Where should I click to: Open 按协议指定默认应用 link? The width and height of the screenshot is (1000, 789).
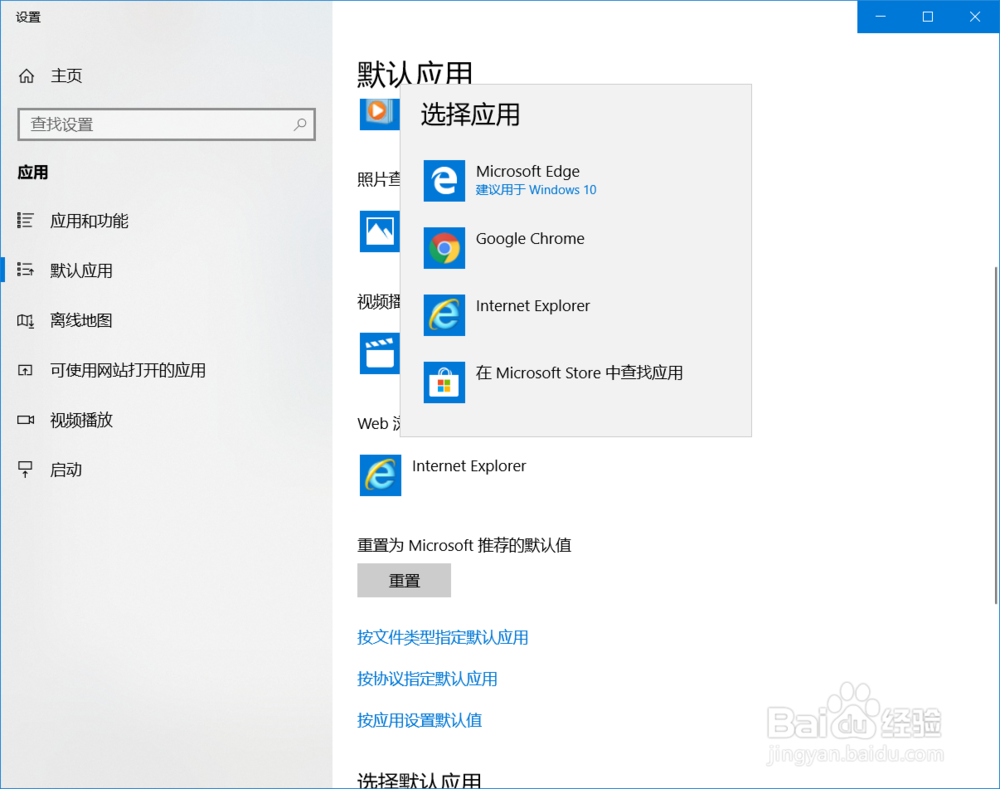(x=427, y=679)
